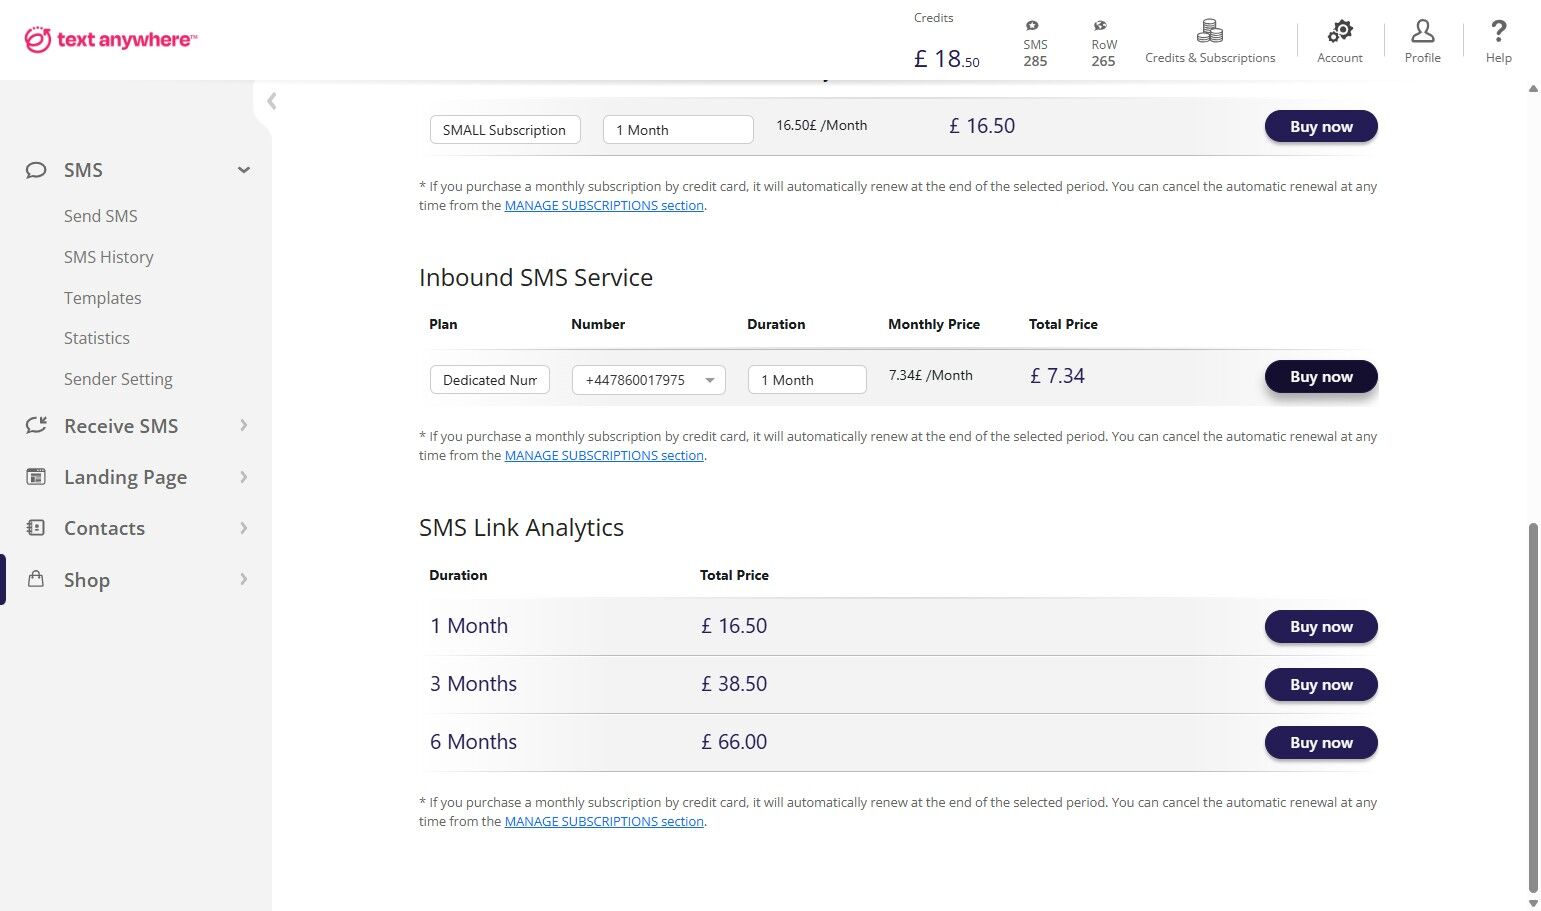This screenshot has height=911, width=1541.
Task: Open the Landing Page section
Action: click(125, 477)
